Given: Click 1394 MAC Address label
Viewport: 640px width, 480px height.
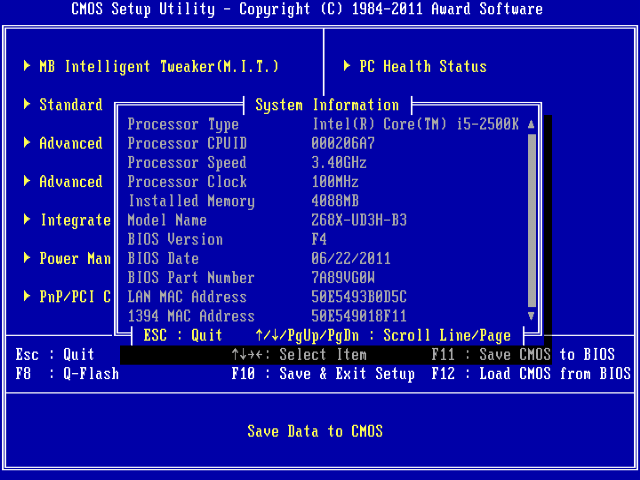Looking at the screenshot, I should (x=191, y=316).
